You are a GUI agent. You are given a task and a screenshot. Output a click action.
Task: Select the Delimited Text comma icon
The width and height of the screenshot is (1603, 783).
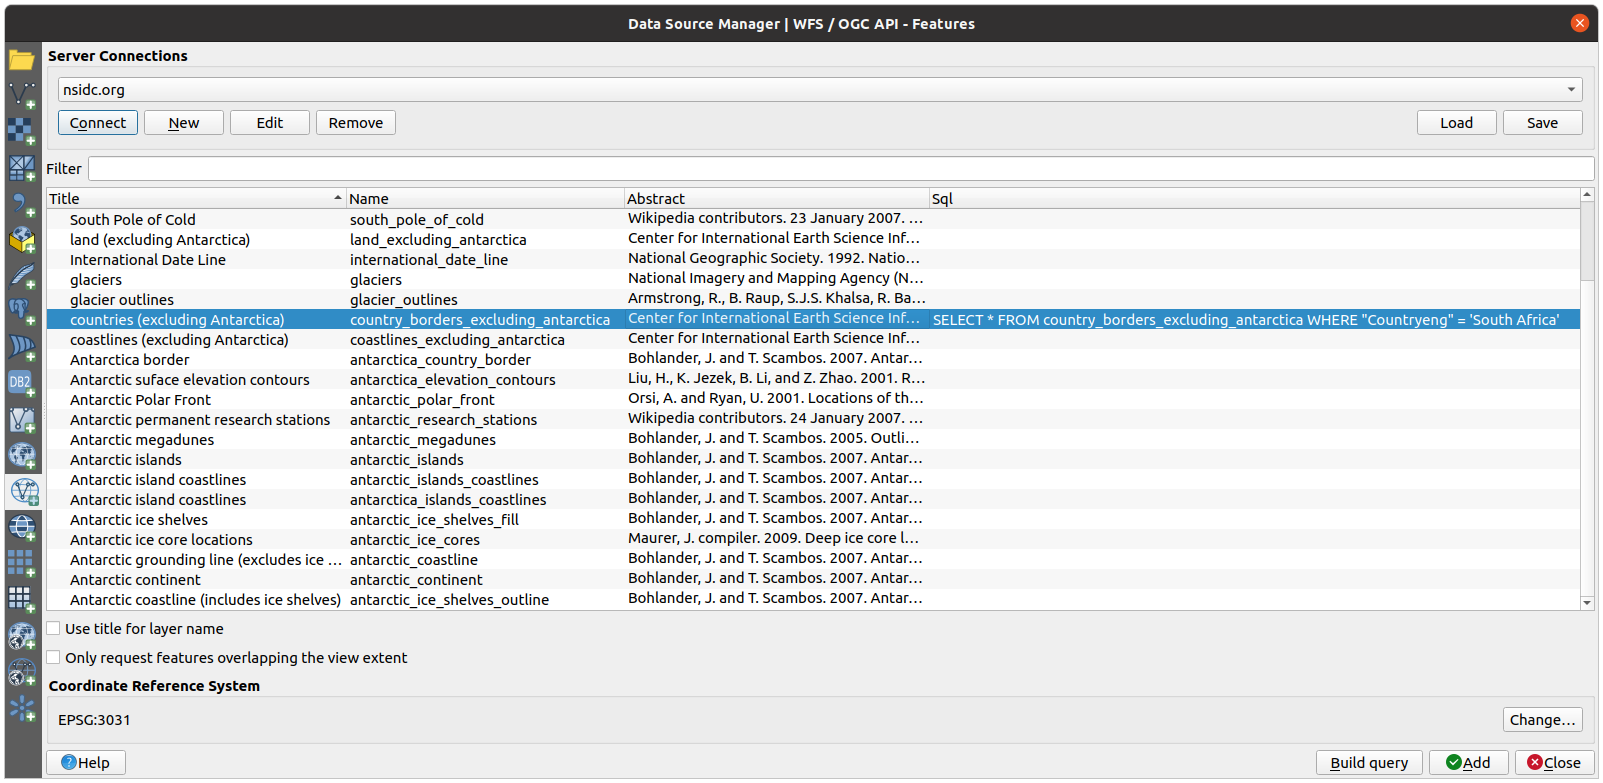point(22,203)
